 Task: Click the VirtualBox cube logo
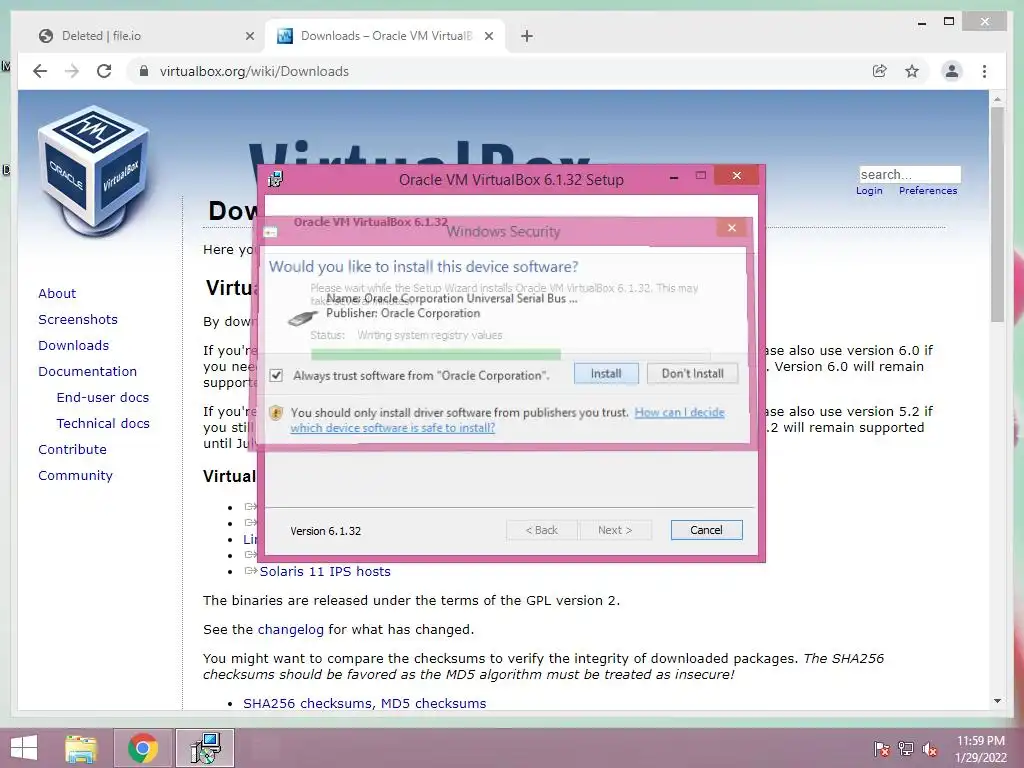point(93,171)
